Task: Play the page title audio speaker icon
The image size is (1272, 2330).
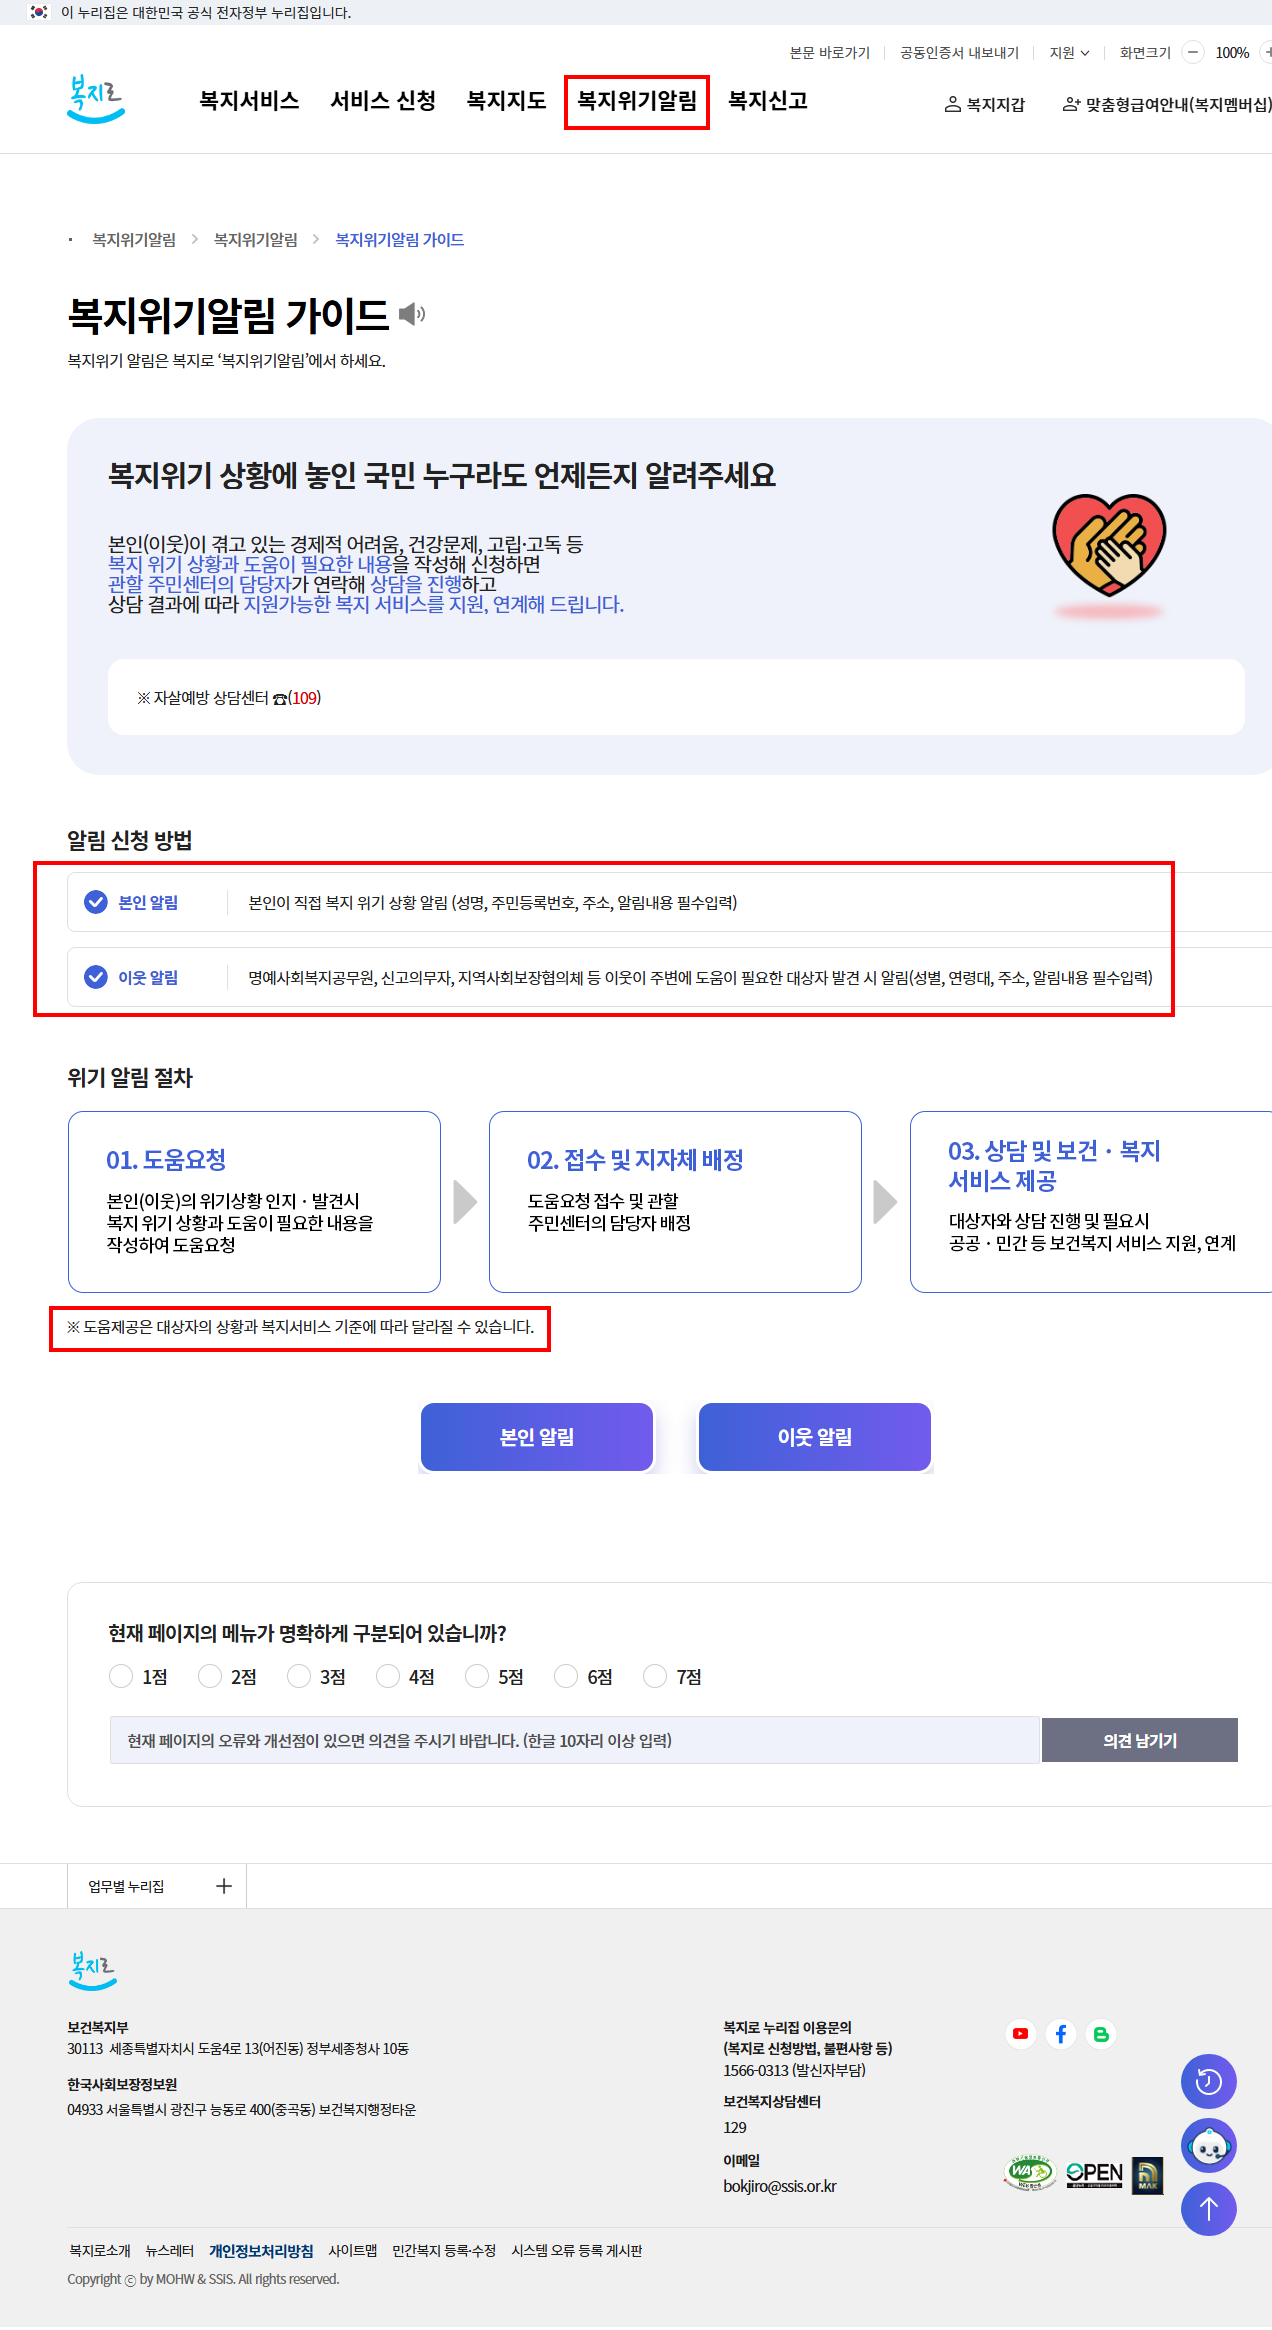Action: (411, 314)
